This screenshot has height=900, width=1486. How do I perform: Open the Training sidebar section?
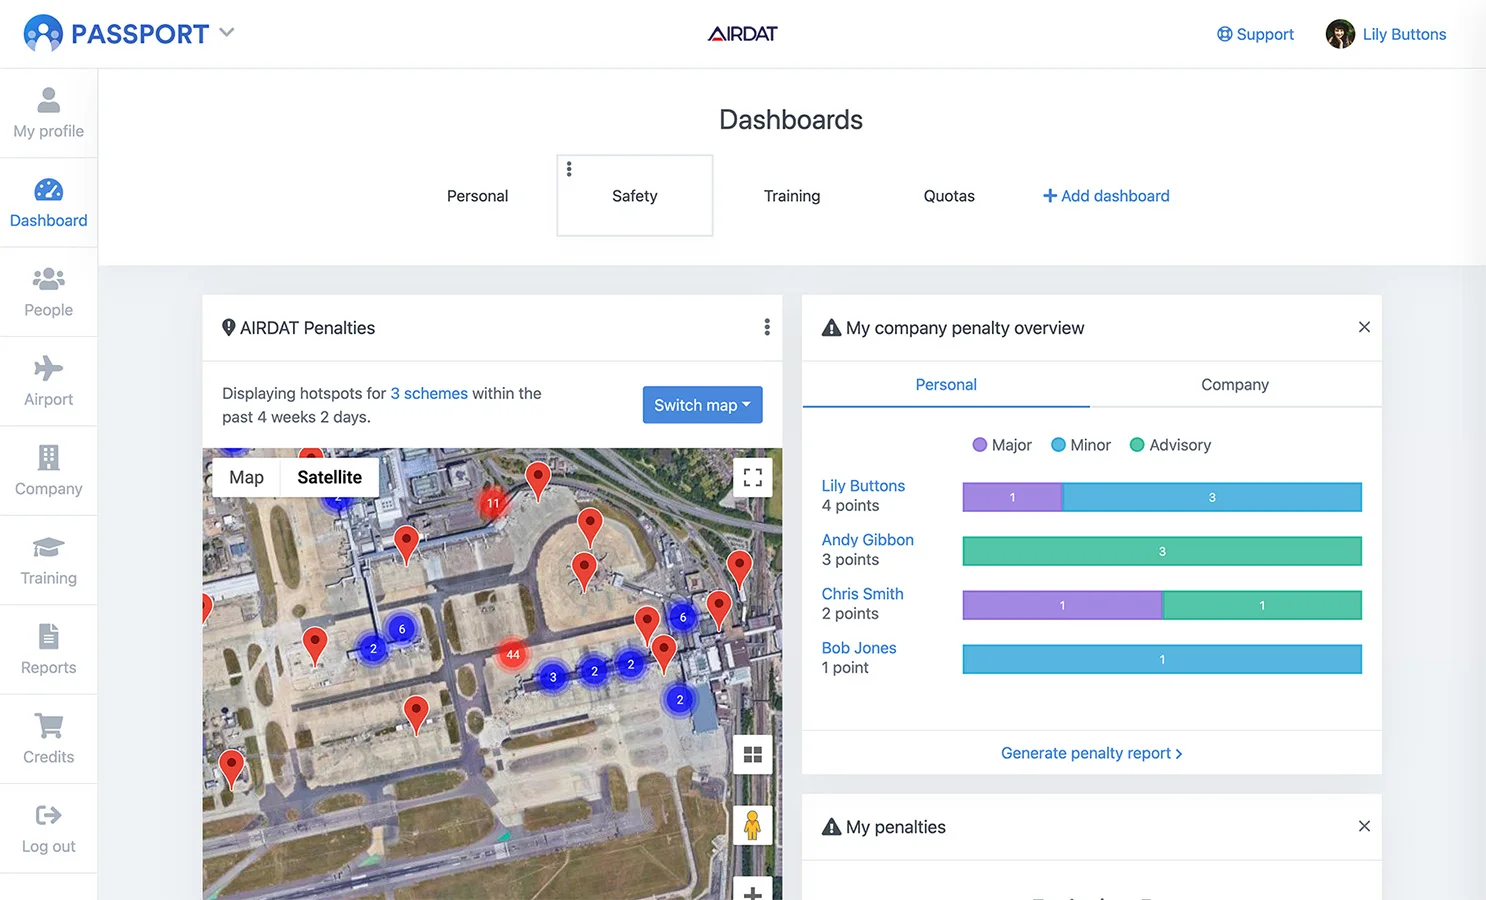click(48, 560)
